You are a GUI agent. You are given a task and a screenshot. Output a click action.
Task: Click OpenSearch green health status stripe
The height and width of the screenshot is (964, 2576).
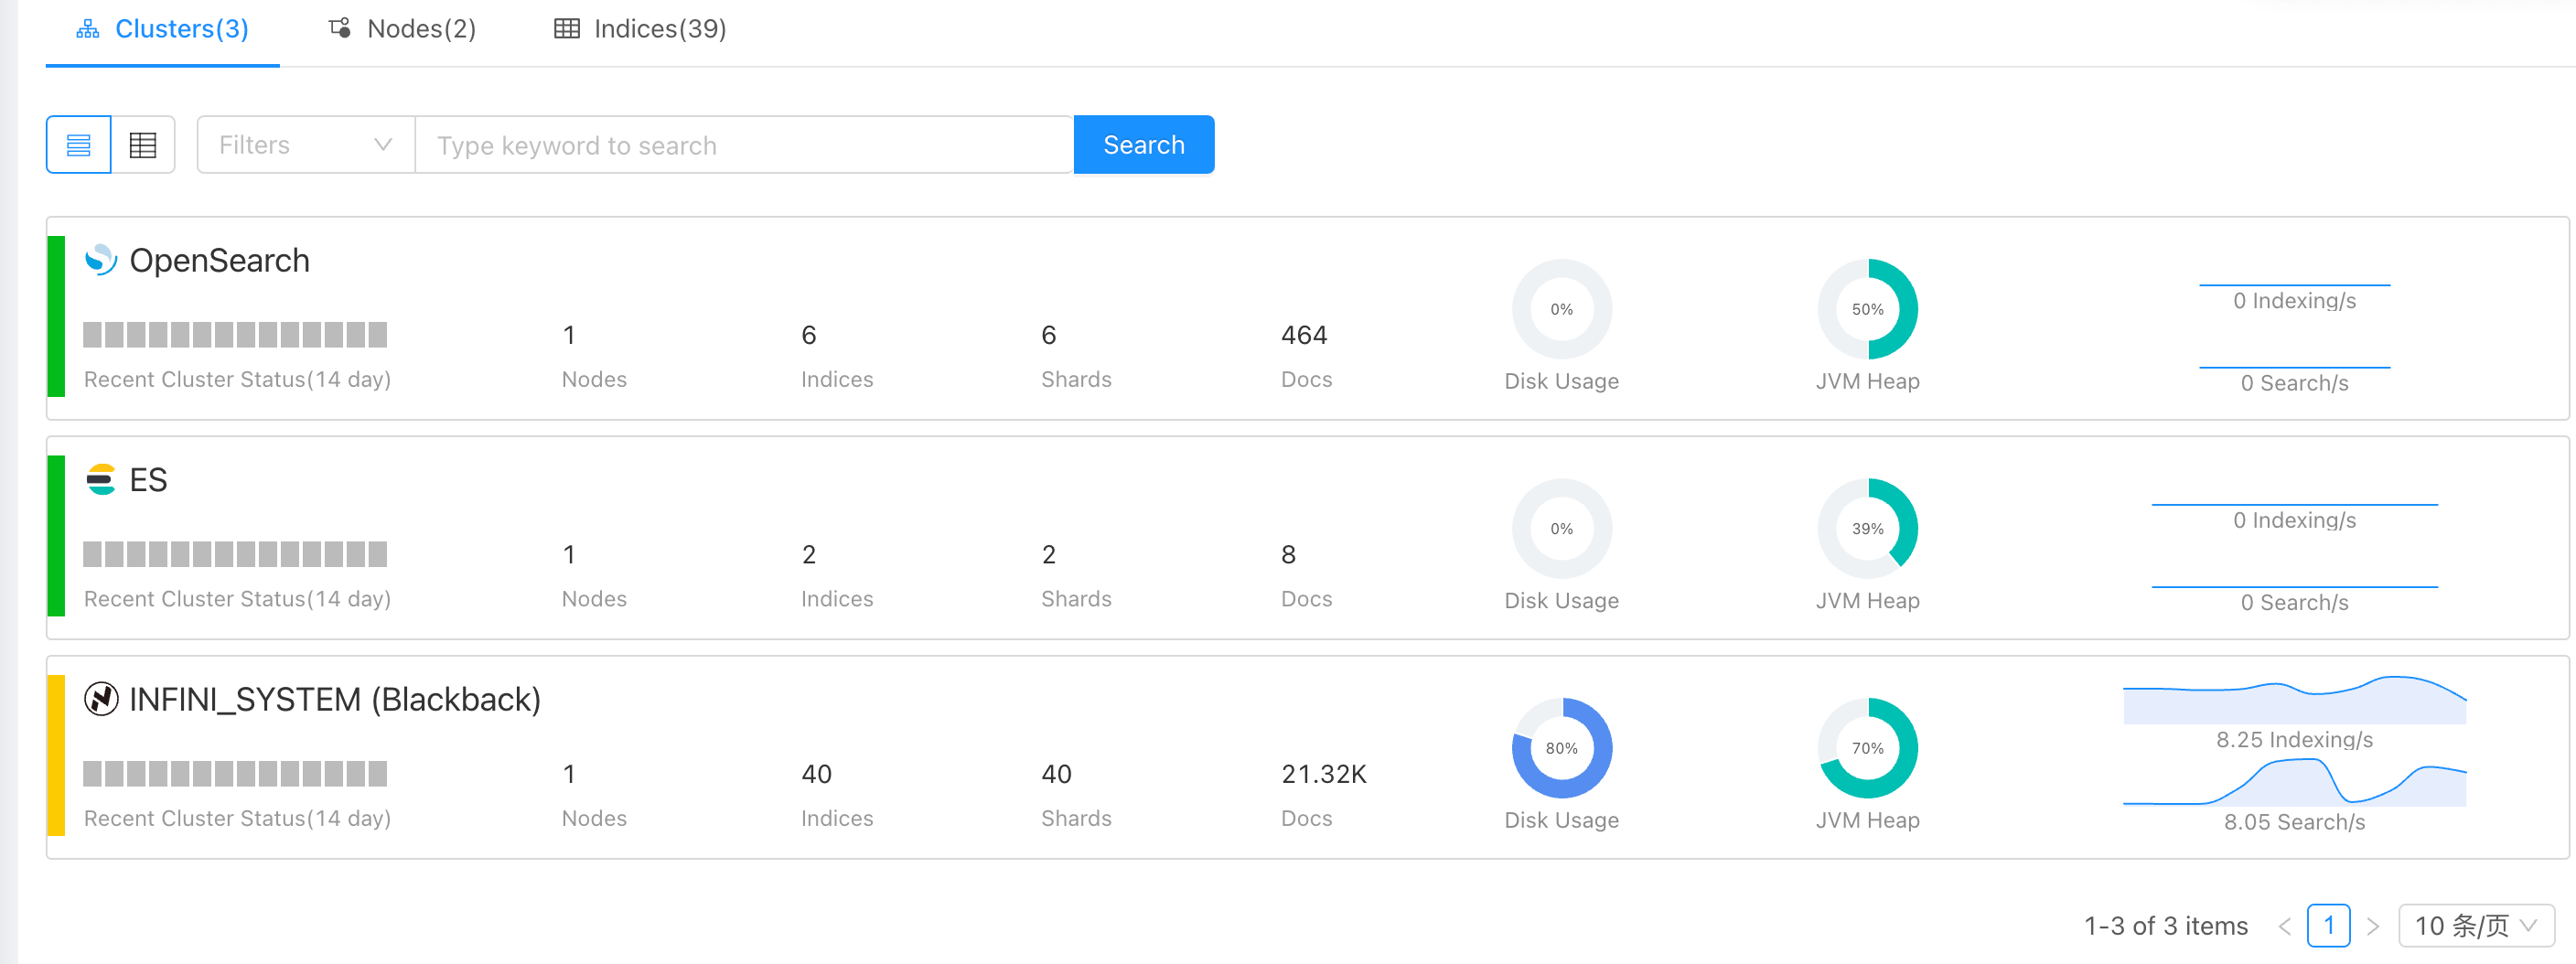coord(56,316)
